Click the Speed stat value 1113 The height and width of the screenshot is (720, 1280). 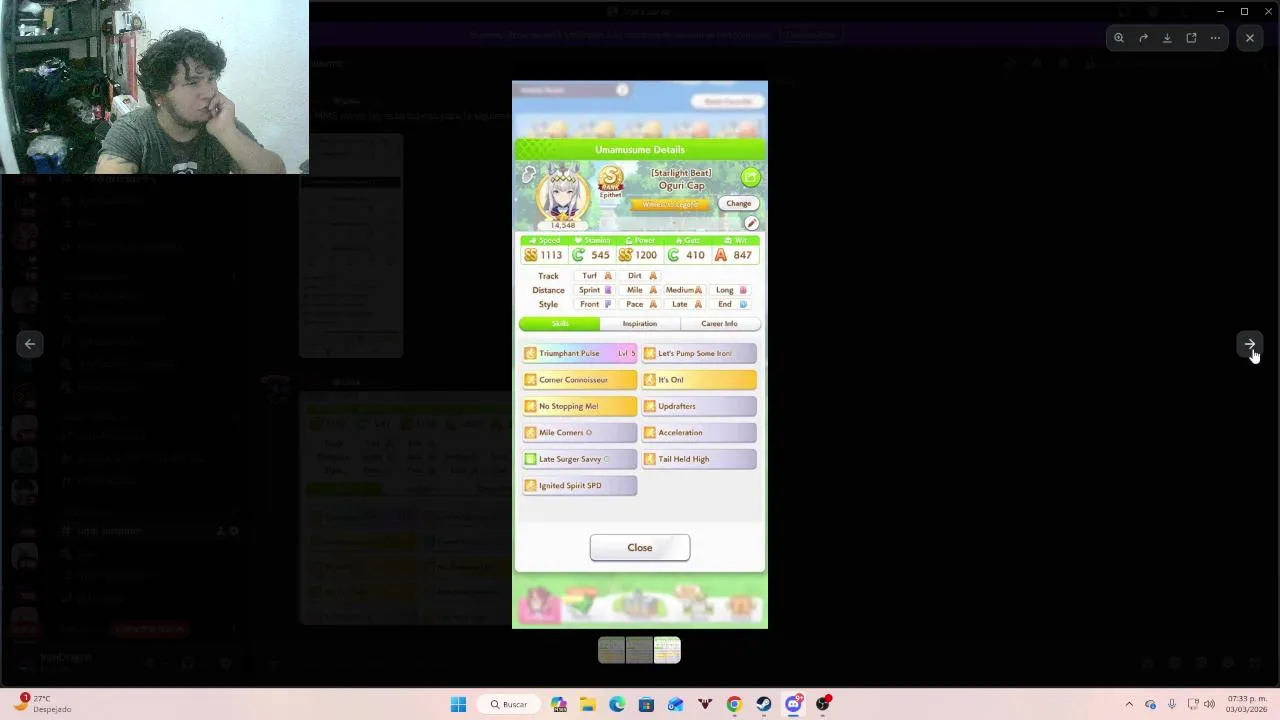point(551,255)
